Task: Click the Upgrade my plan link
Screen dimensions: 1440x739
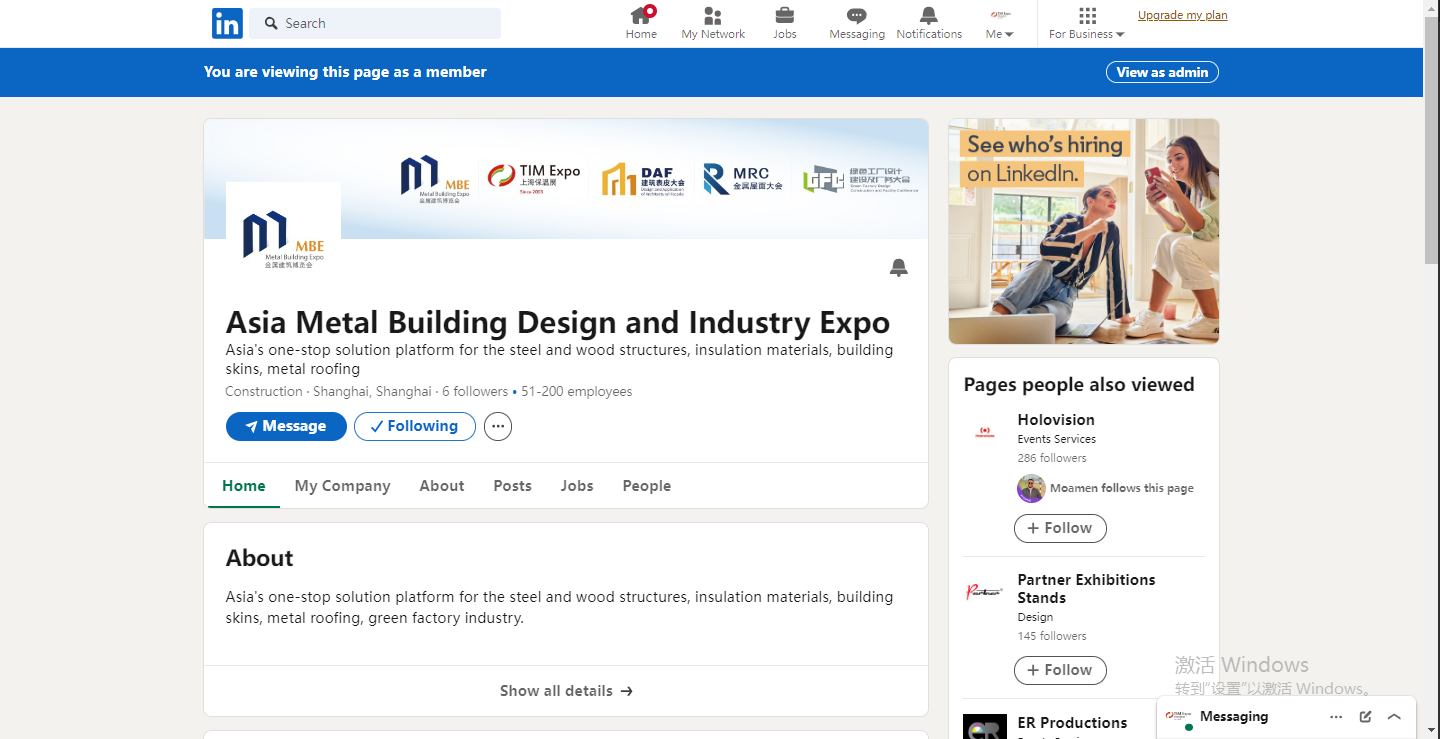Action: click(x=1183, y=15)
